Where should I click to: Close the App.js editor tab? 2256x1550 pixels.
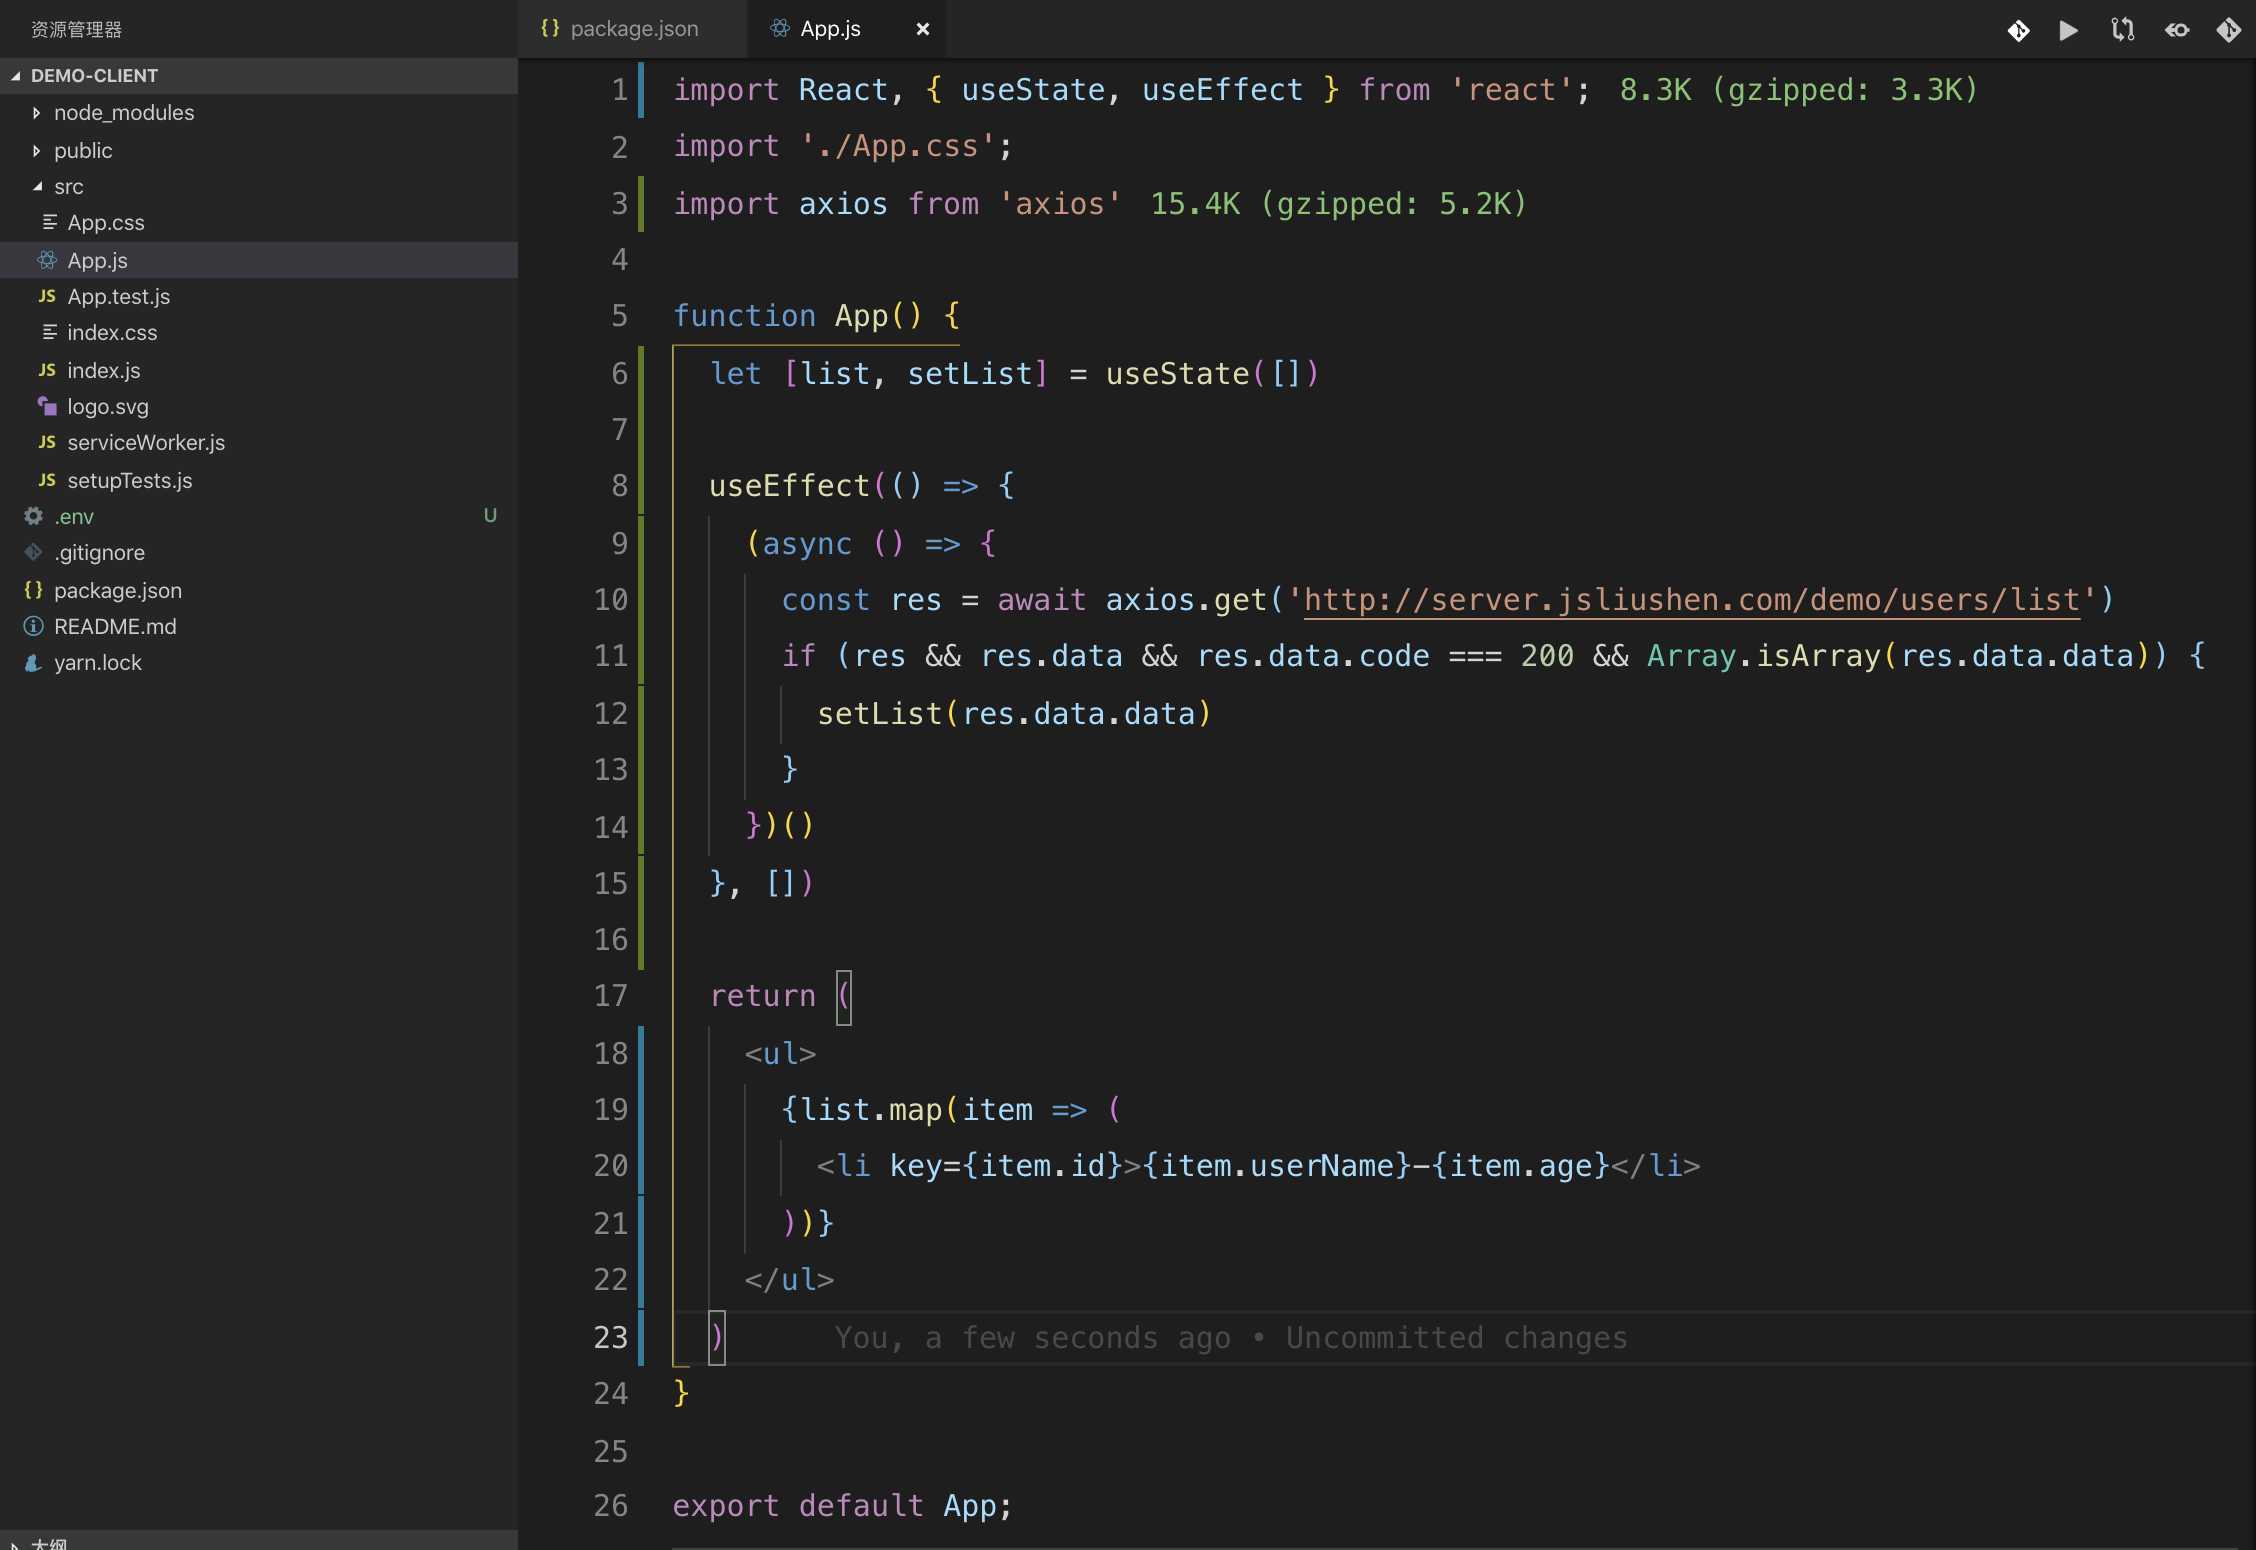point(922,29)
